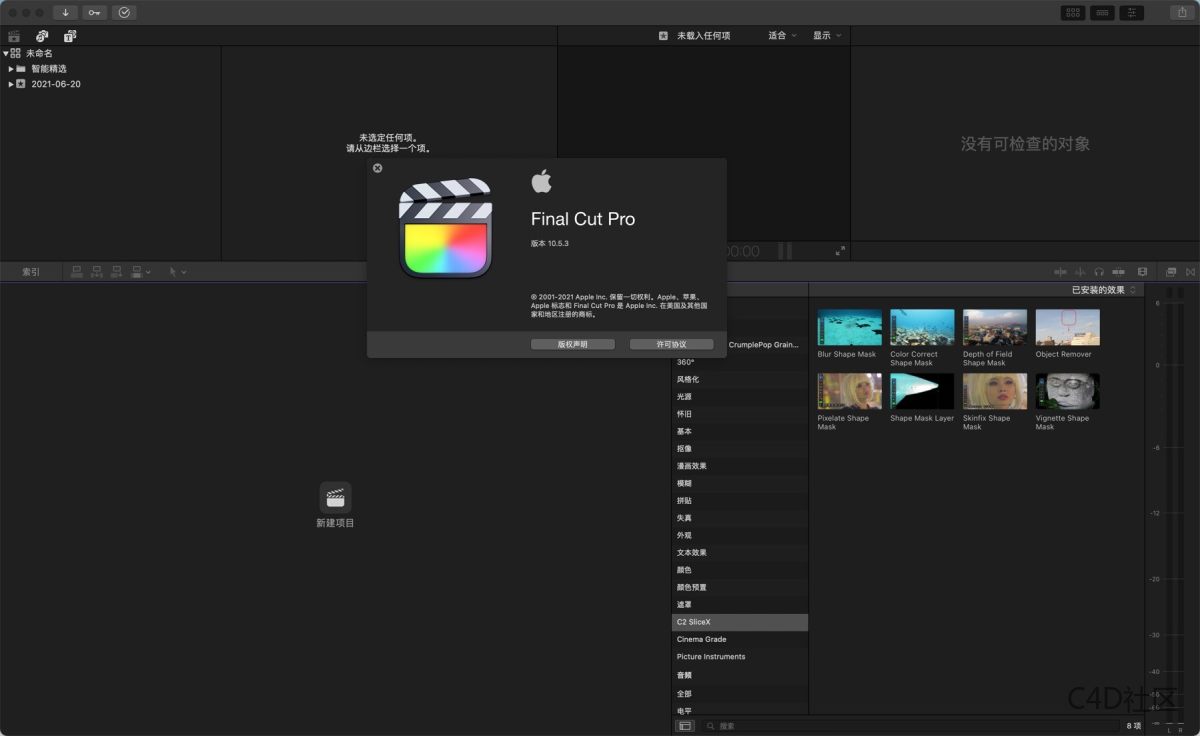
Task: Click the 索引 timeline index button
Action: click(x=30, y=271)
